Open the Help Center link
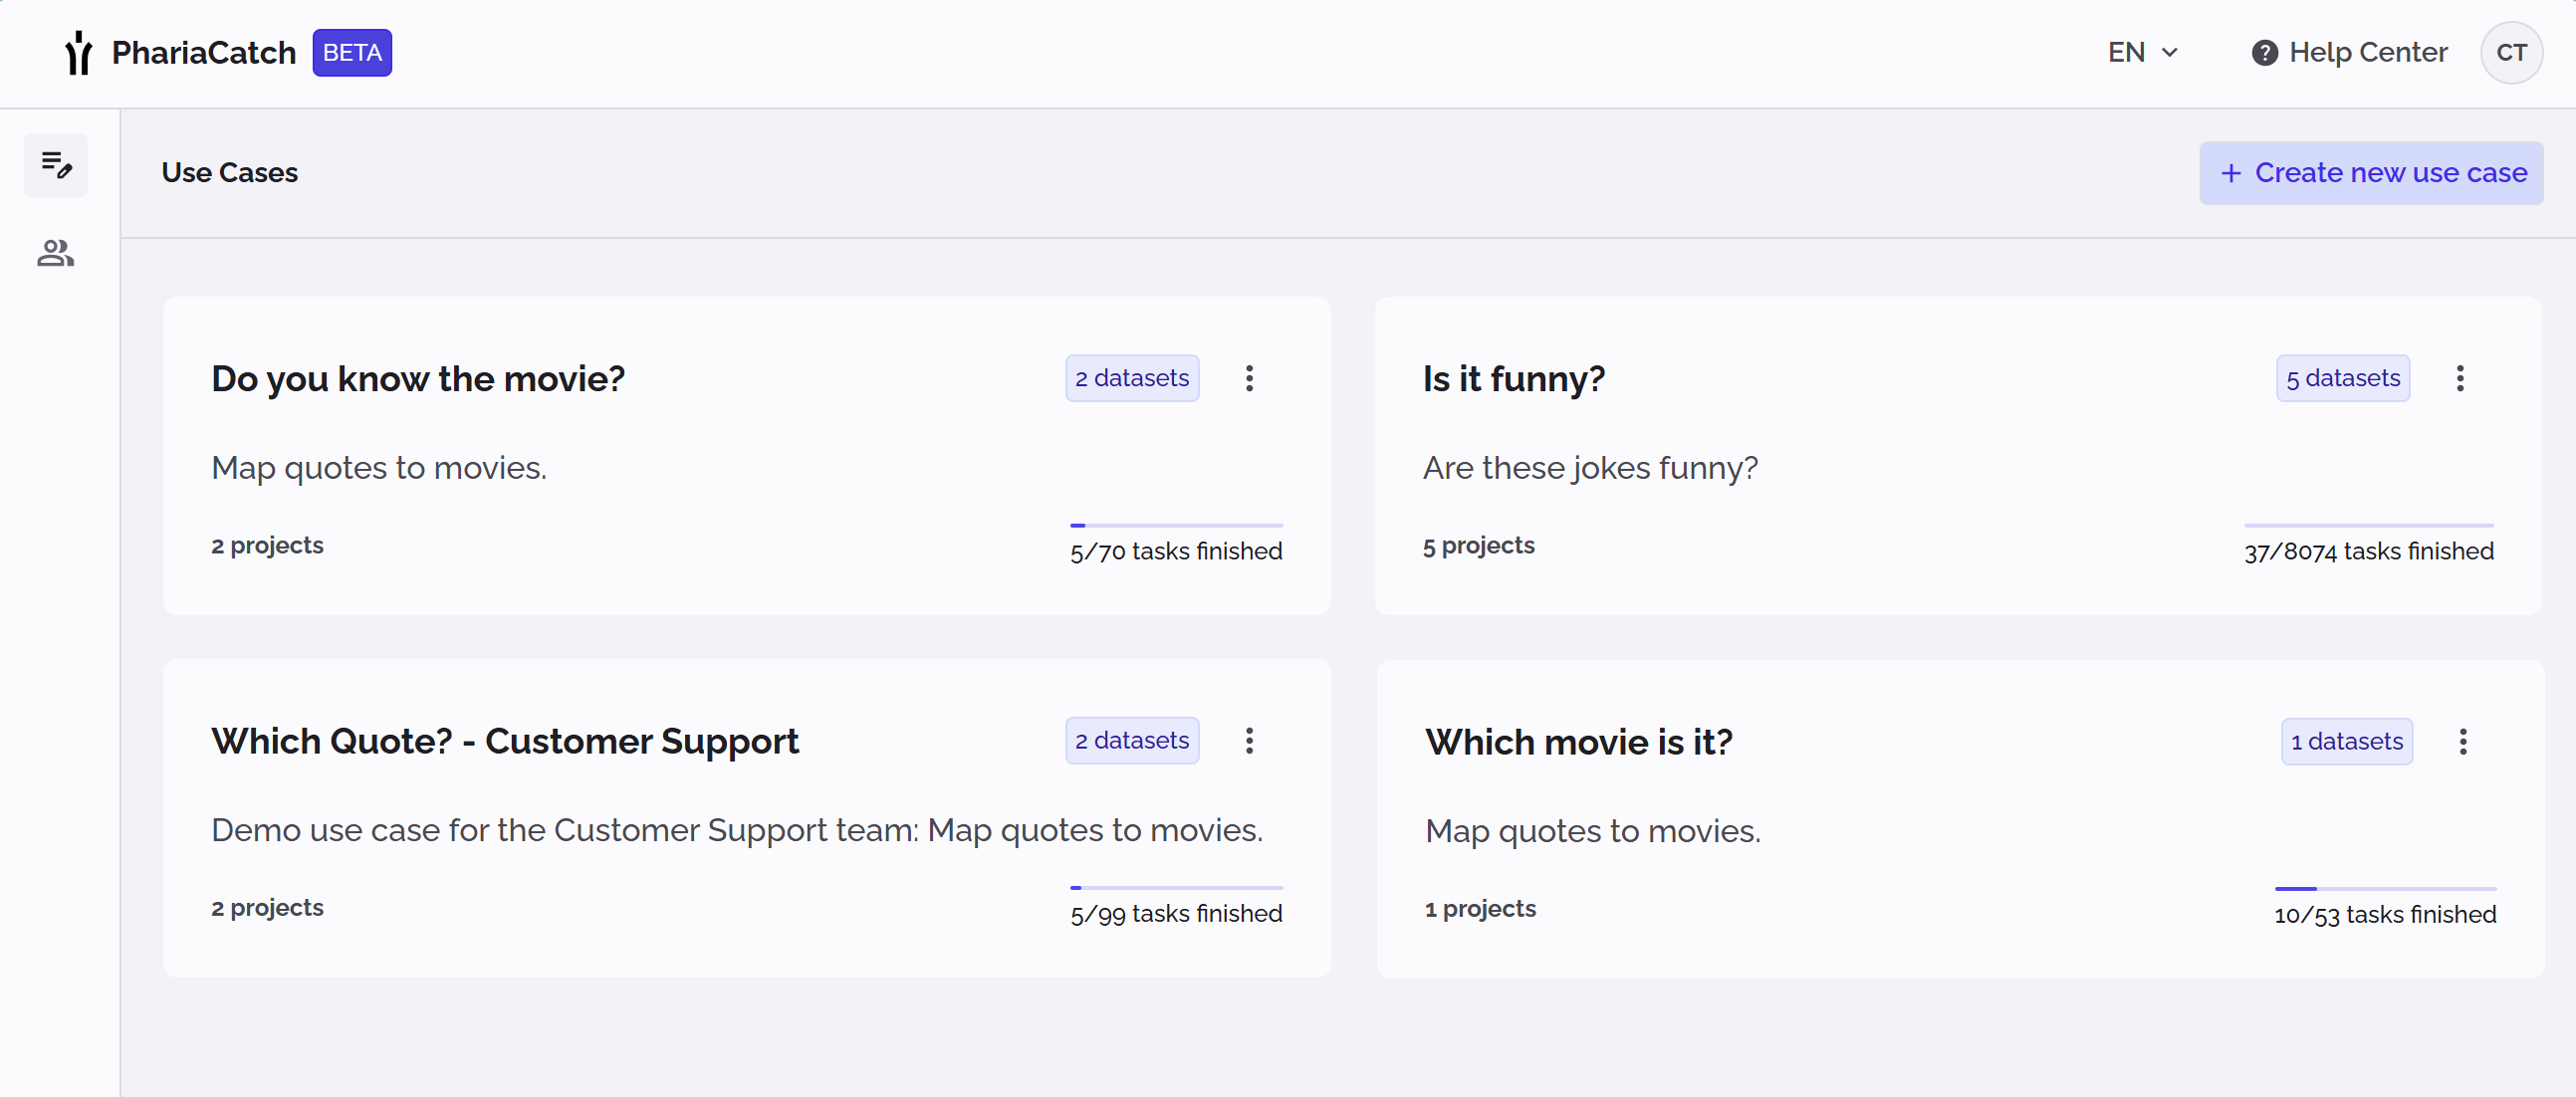The height and width of the screenshot is (1097, 2576). [x=2367, y=53]
